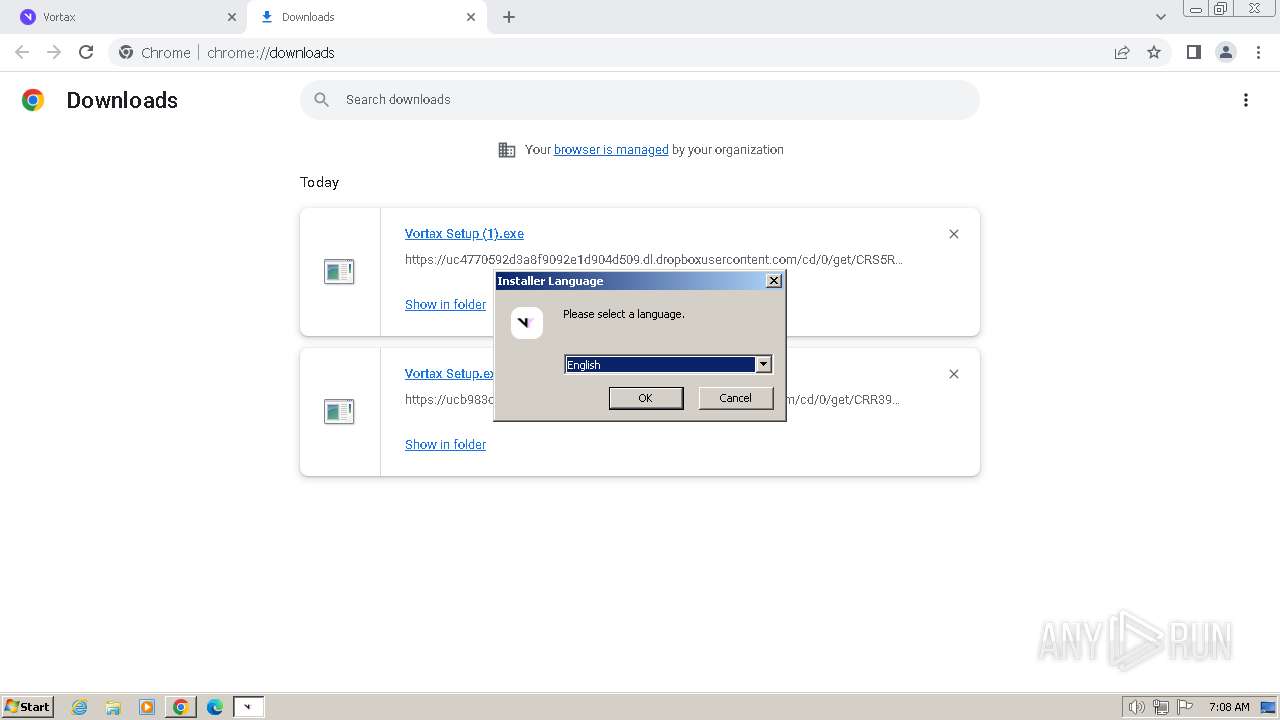Click the 7:08 AM clock
Screen dimensions: 1280x720
click(1229, 707)
